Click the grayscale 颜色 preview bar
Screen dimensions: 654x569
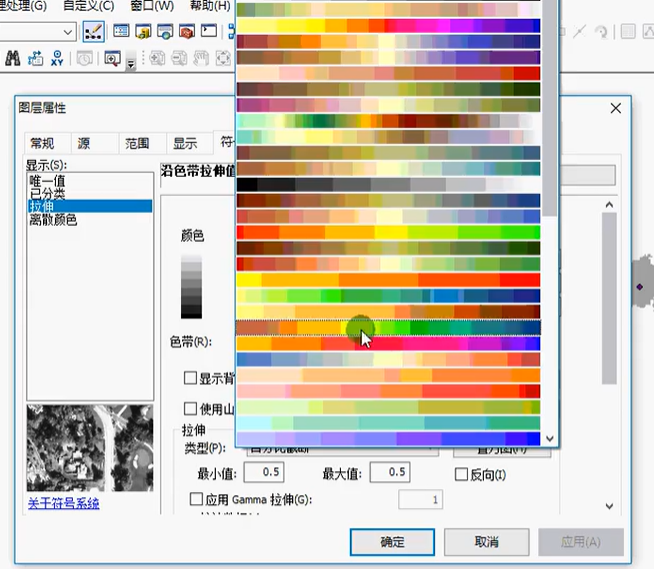point(191,287)
